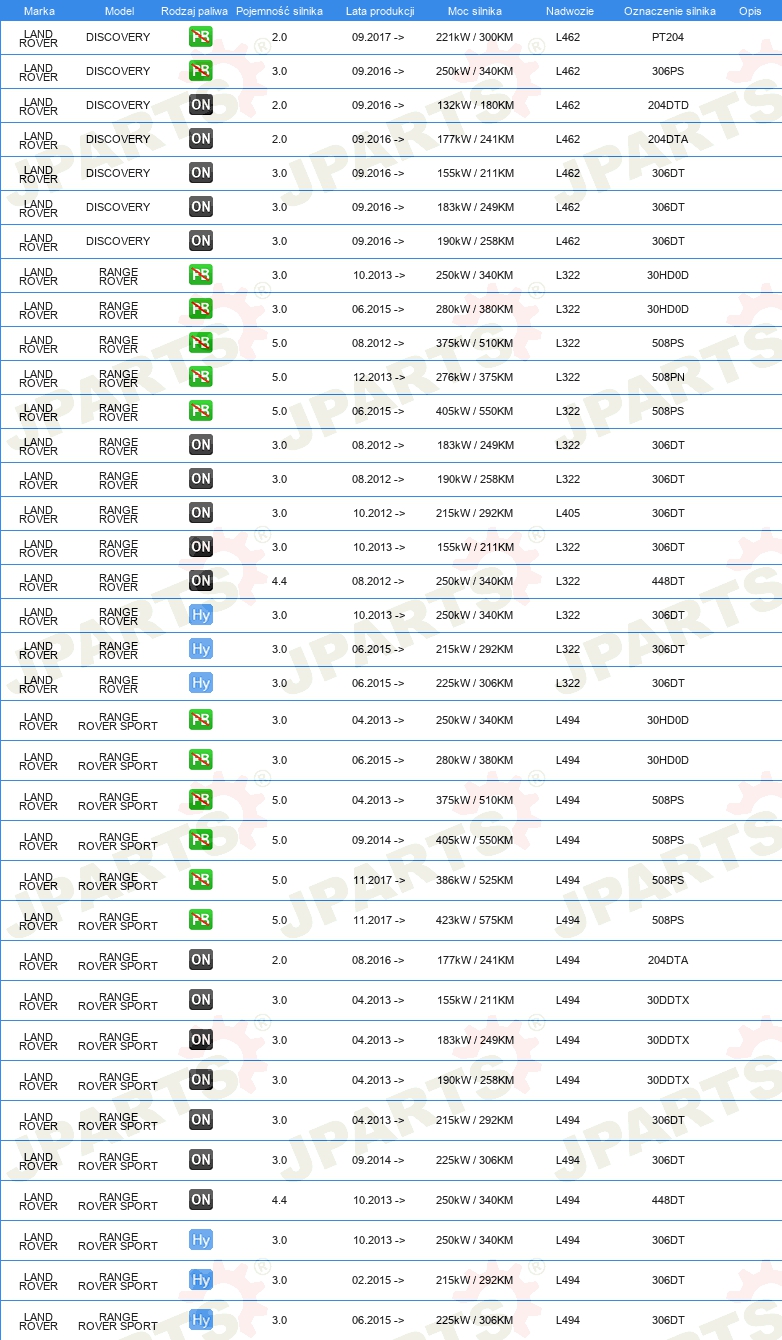Click Hy icon for Range Rover L322 215kW / 292KM
Viewport: 782px width, 1340px height.
[201, 649]
